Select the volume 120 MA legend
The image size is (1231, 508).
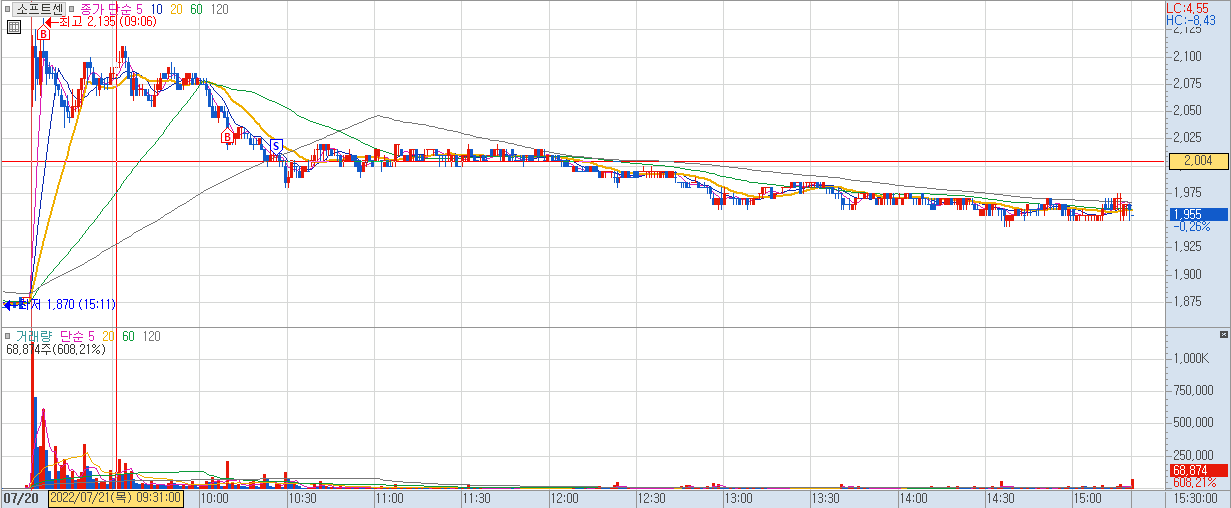pyautogui.click(x=150, y=335)
